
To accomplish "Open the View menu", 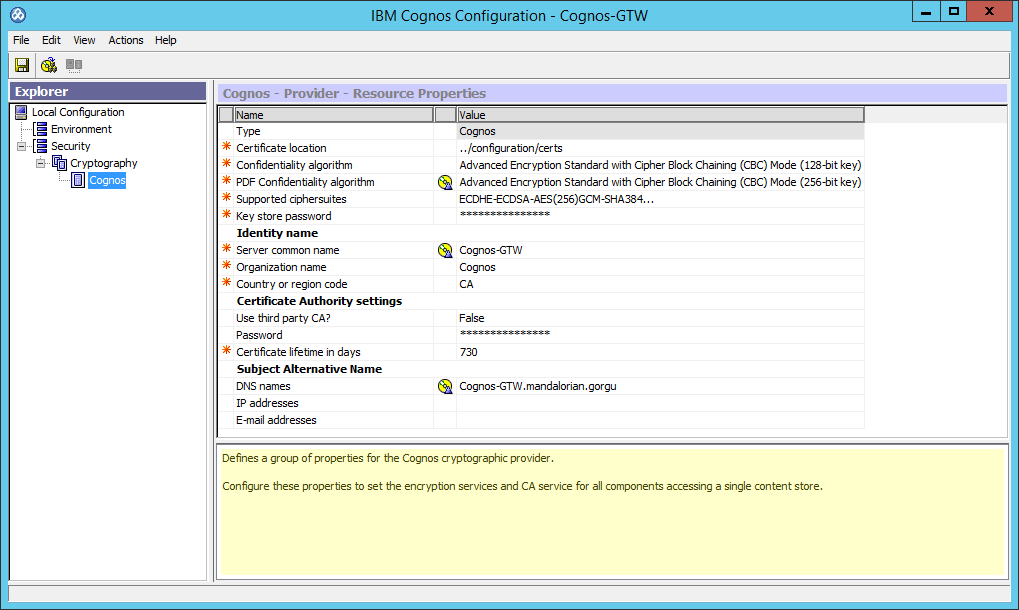I will click(x=84, y=40).
